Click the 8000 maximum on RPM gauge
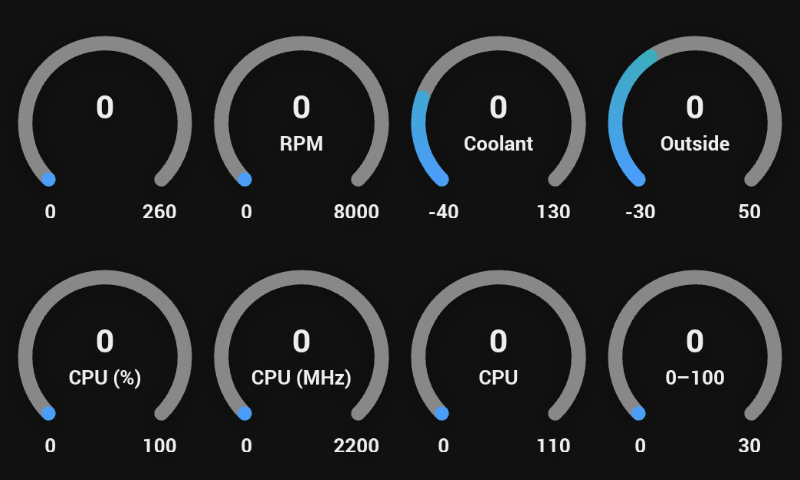Image resolution: width=800 pixels, height=480 pixels. (x=356, y=212)
